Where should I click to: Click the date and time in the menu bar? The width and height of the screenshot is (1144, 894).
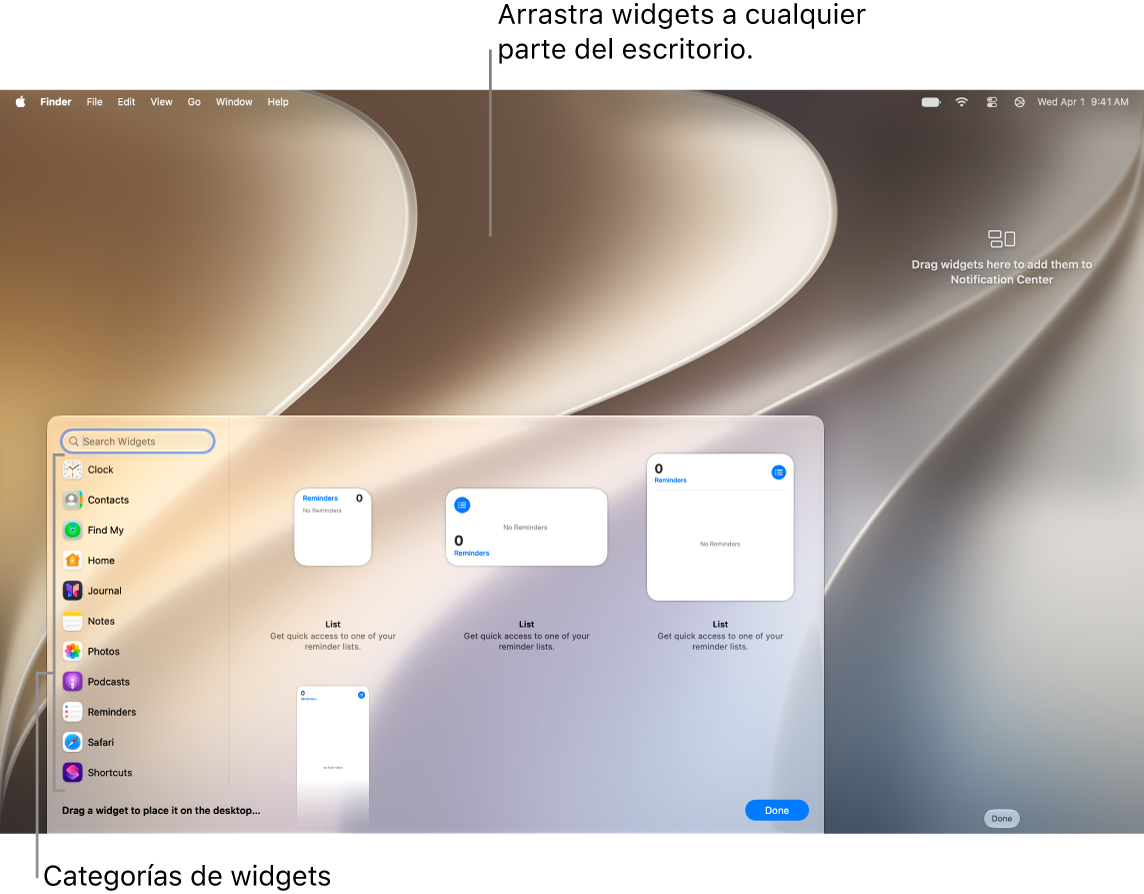[1083, 102]
